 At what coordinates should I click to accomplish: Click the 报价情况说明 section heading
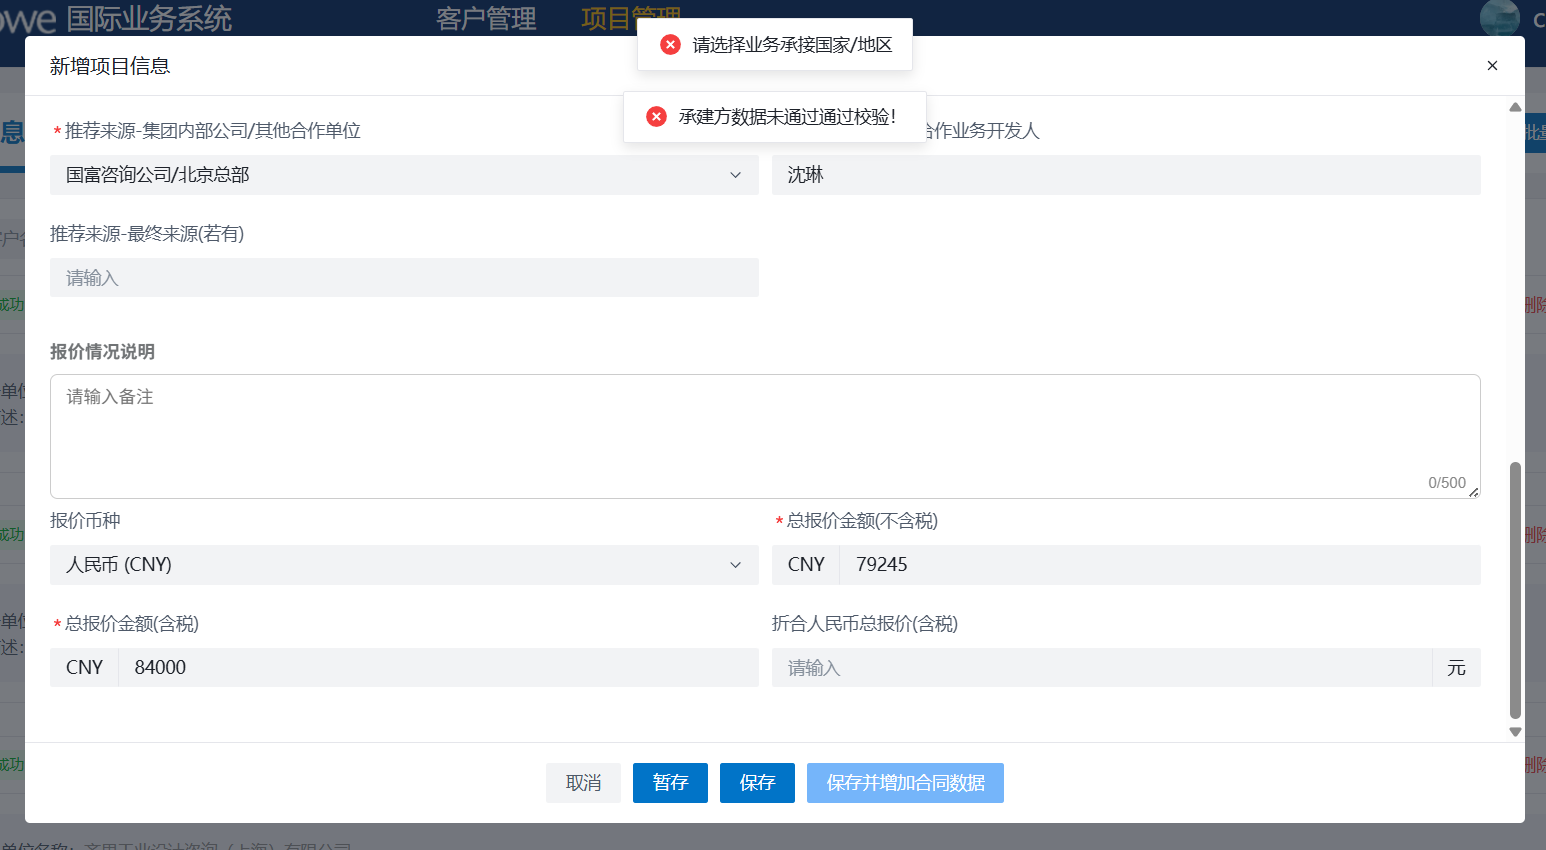pyautogui.click(x=102, y=352)
